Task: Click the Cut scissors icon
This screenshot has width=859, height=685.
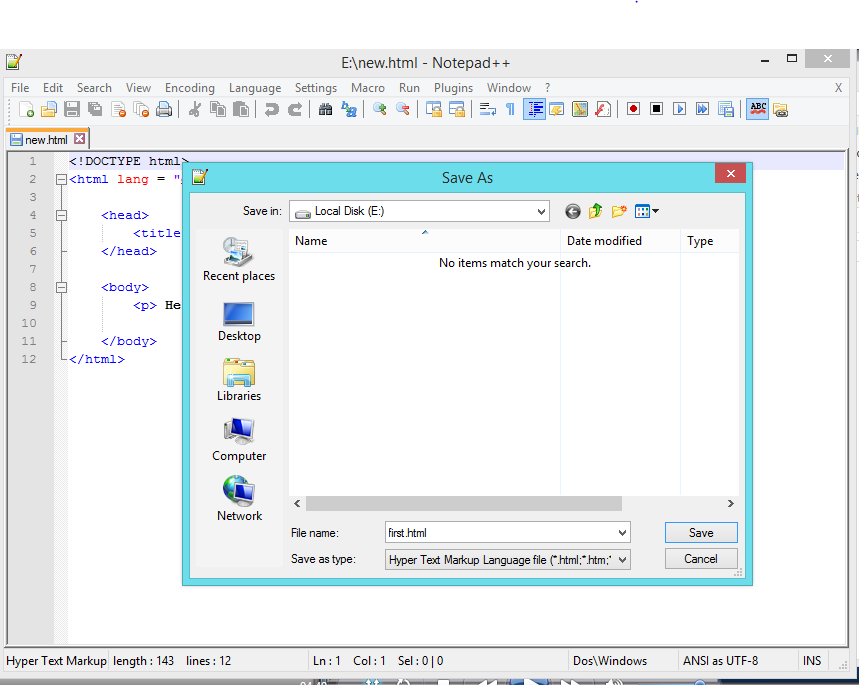Action: tap(194, 110)
